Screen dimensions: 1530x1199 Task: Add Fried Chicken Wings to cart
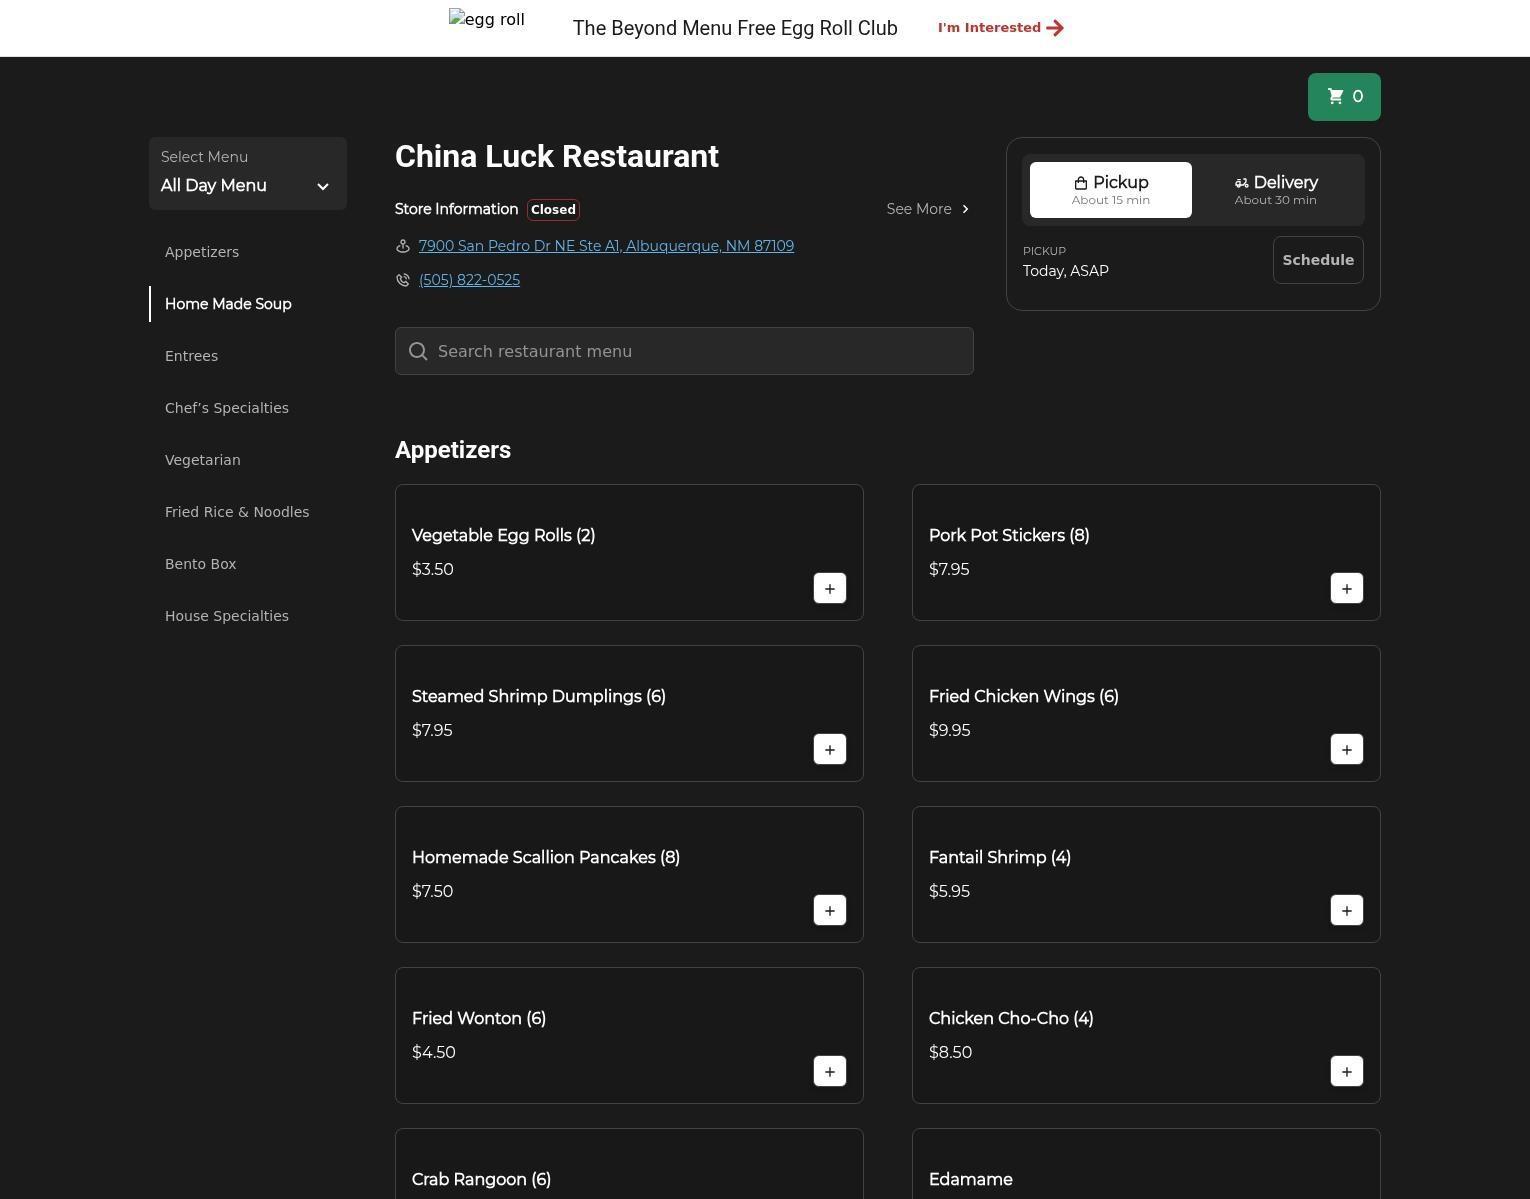pos(1346,750)
